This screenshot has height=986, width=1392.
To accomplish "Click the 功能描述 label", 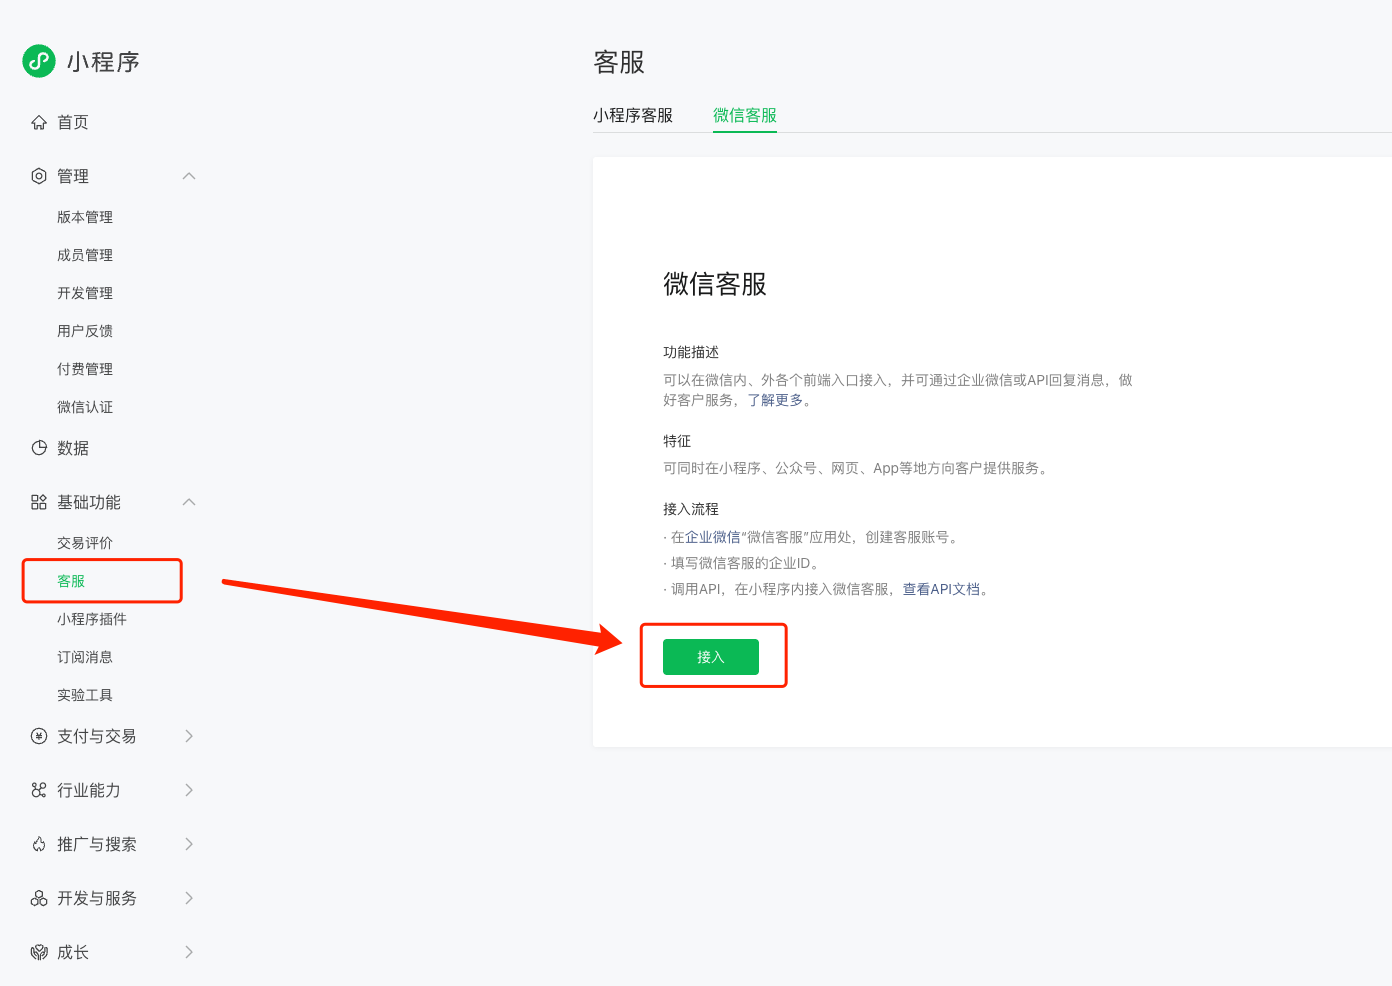I will (x=691, y=352).
